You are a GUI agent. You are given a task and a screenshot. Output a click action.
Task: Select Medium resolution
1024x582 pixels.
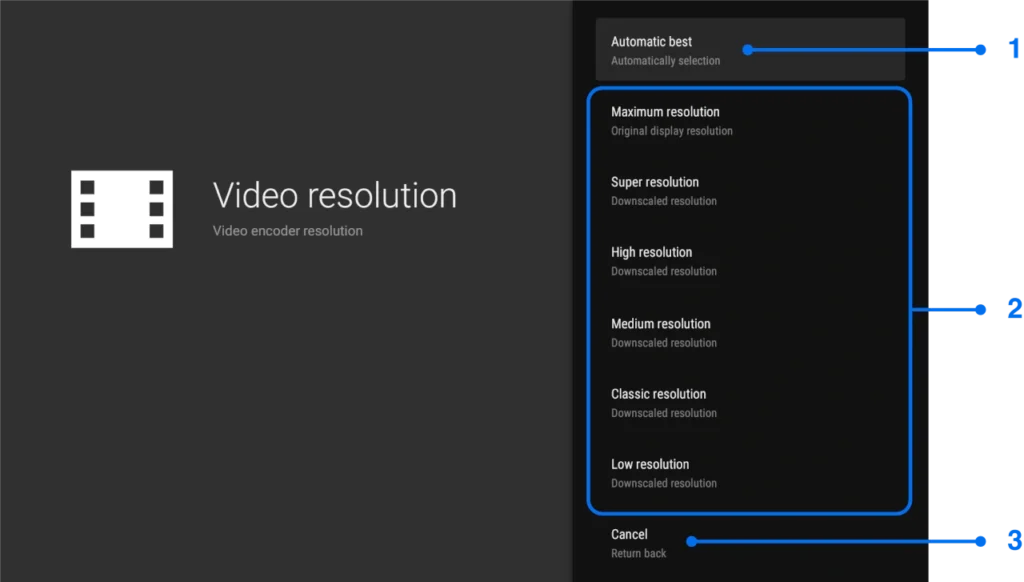pyautogui.click(x=660, y=323)
